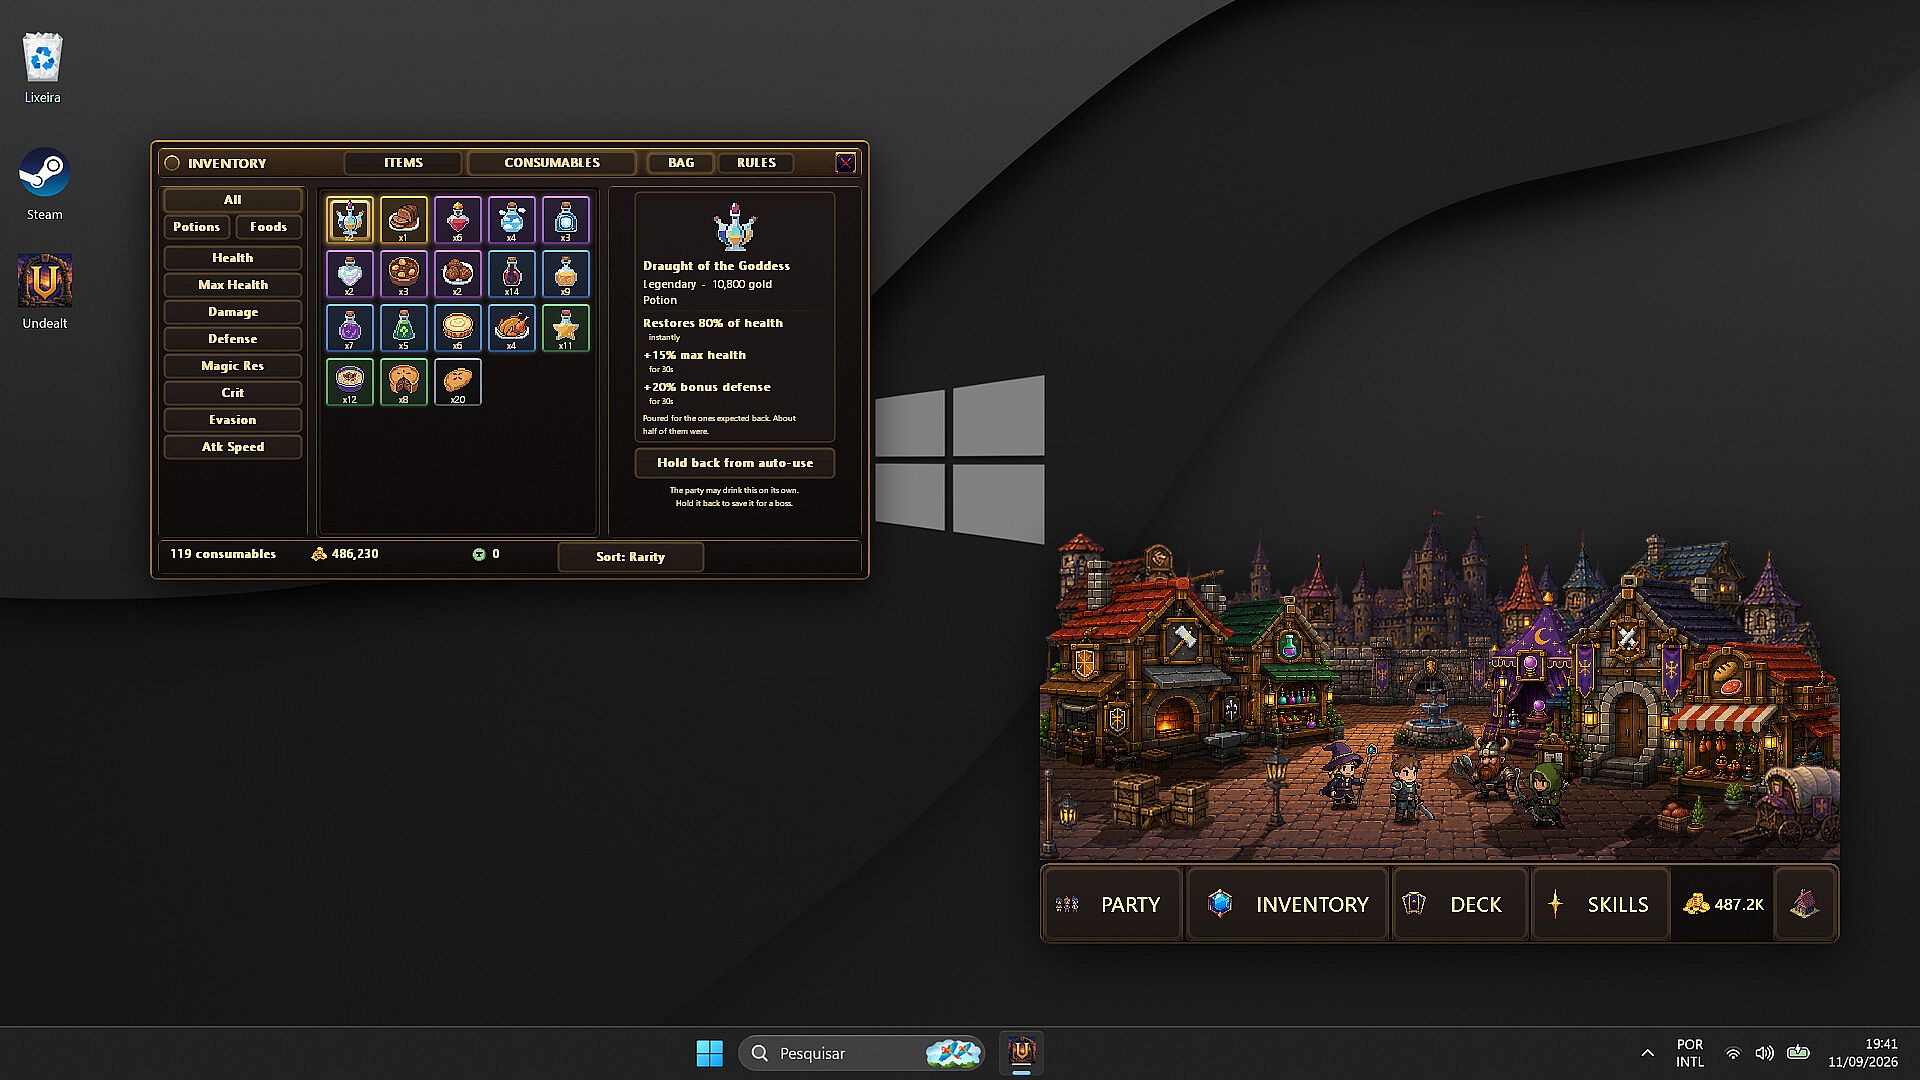Switch to the ITEMS tab
Screen dimensions: 1920x1080
click(403, 163)
